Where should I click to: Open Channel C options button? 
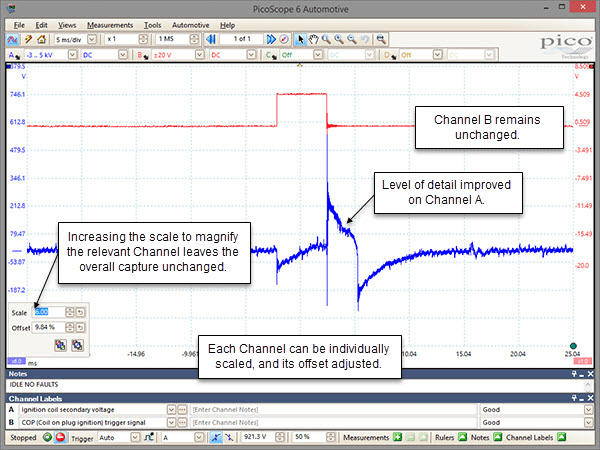point(271,55)
